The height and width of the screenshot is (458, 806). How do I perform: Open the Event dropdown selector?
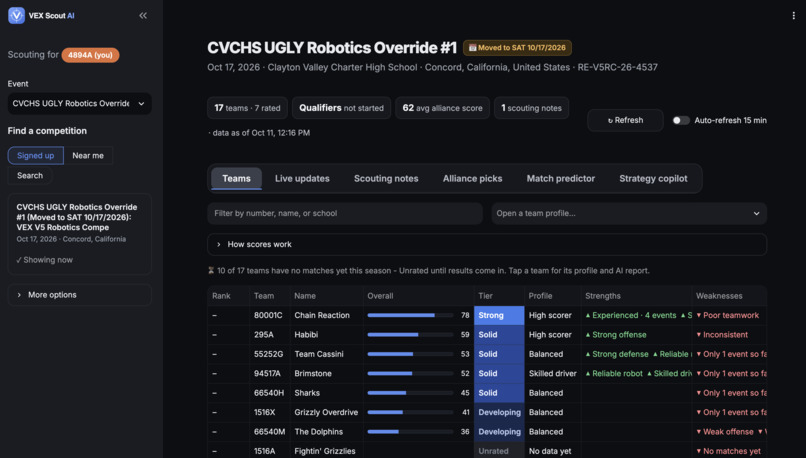(79, 103)
